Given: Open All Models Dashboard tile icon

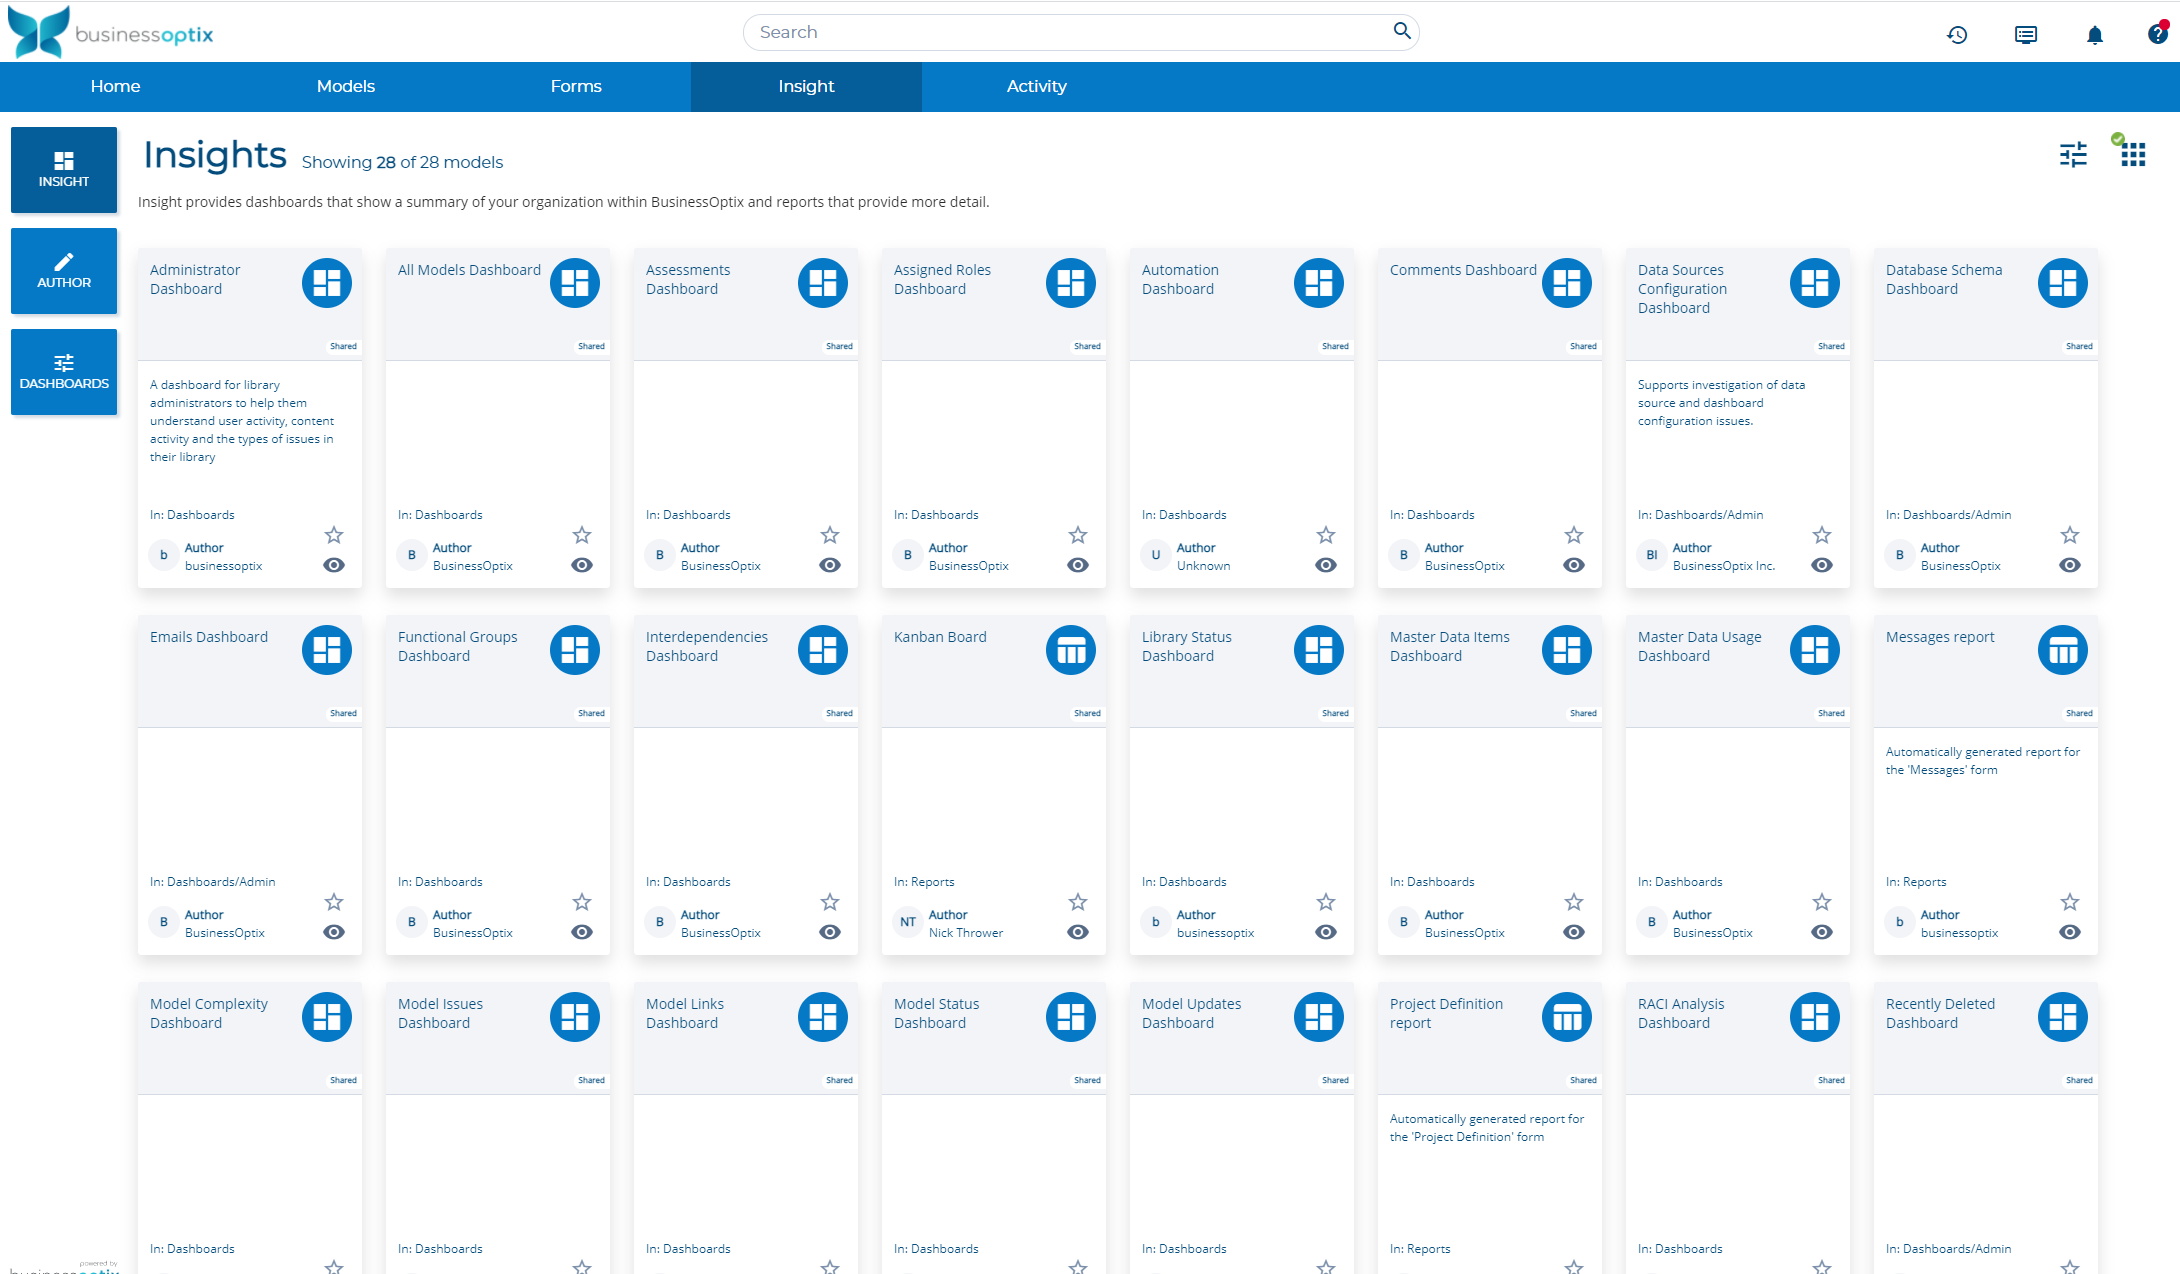Looking at the screenshot, I should click(x=575, y=283).
